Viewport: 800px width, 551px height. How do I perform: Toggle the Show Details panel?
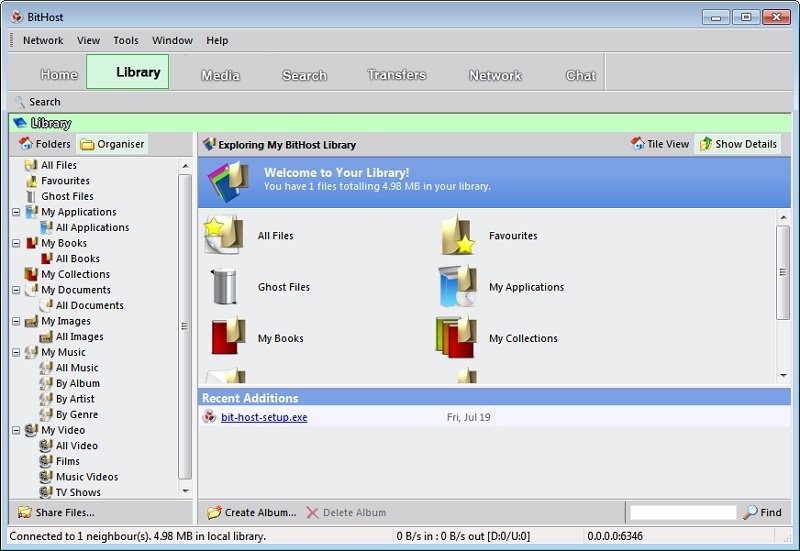tap(737, 144)
